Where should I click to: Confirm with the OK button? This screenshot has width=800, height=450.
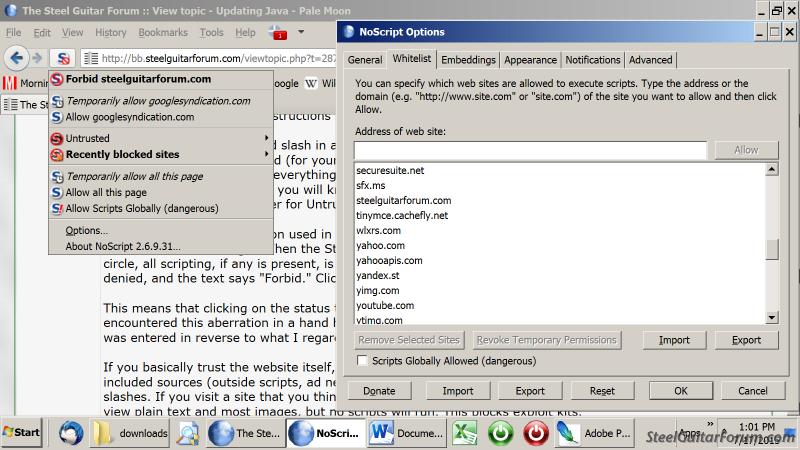(x=681, y=391)
